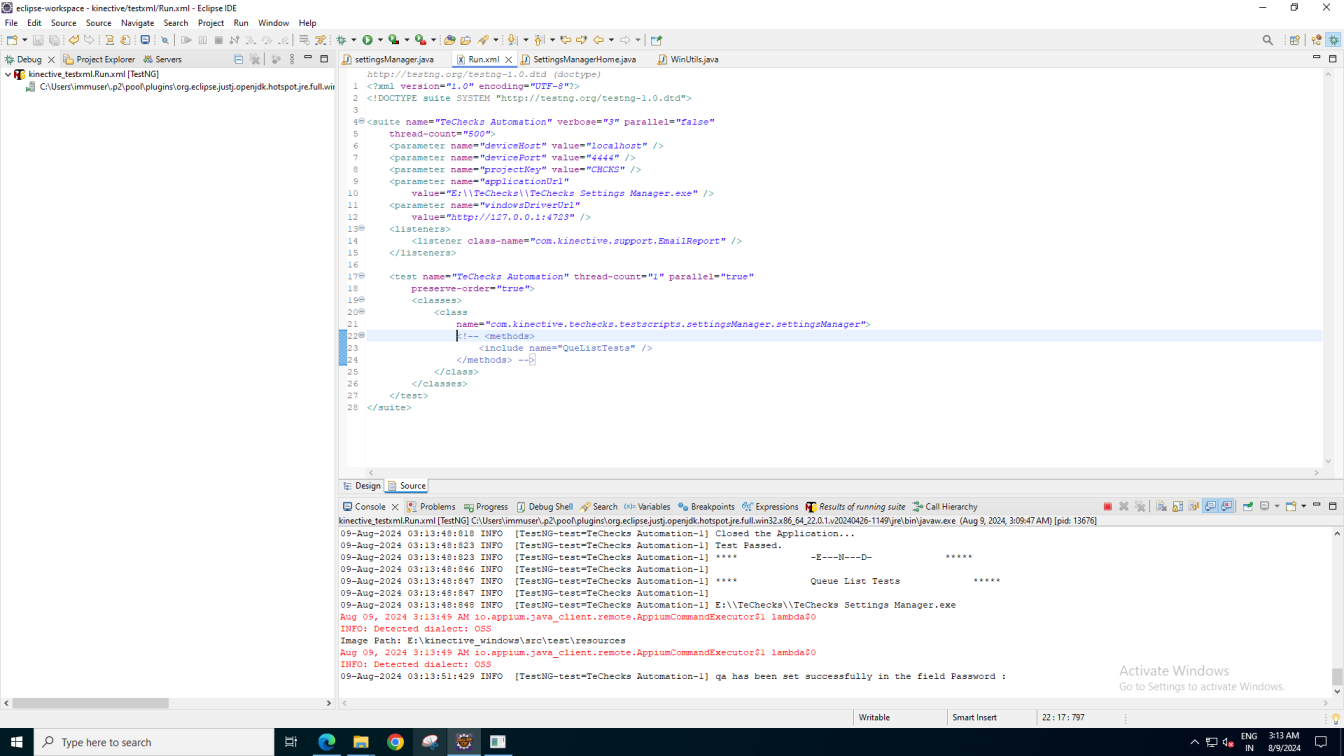
Task: Collapse the suite element fold at line 4
Action: (362, 122)
